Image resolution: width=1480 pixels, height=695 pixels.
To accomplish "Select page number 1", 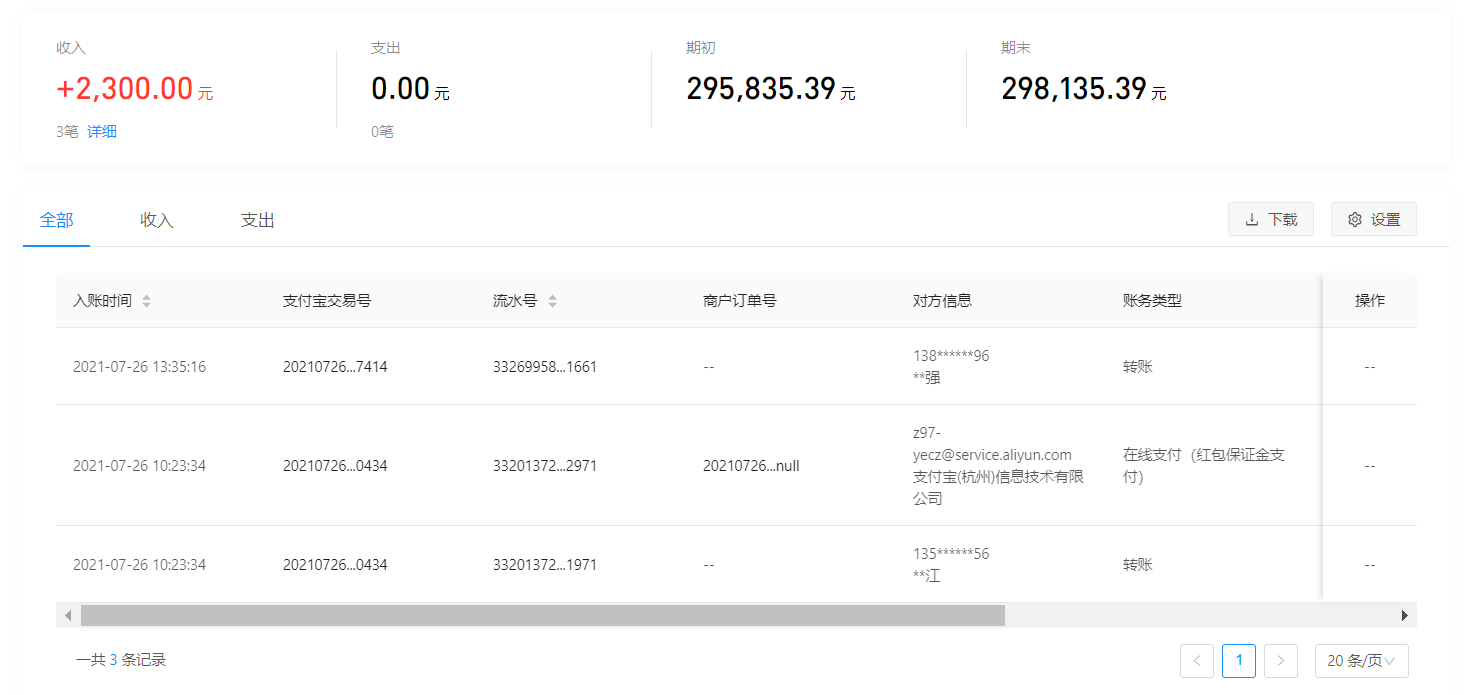I will (1239, 661).
